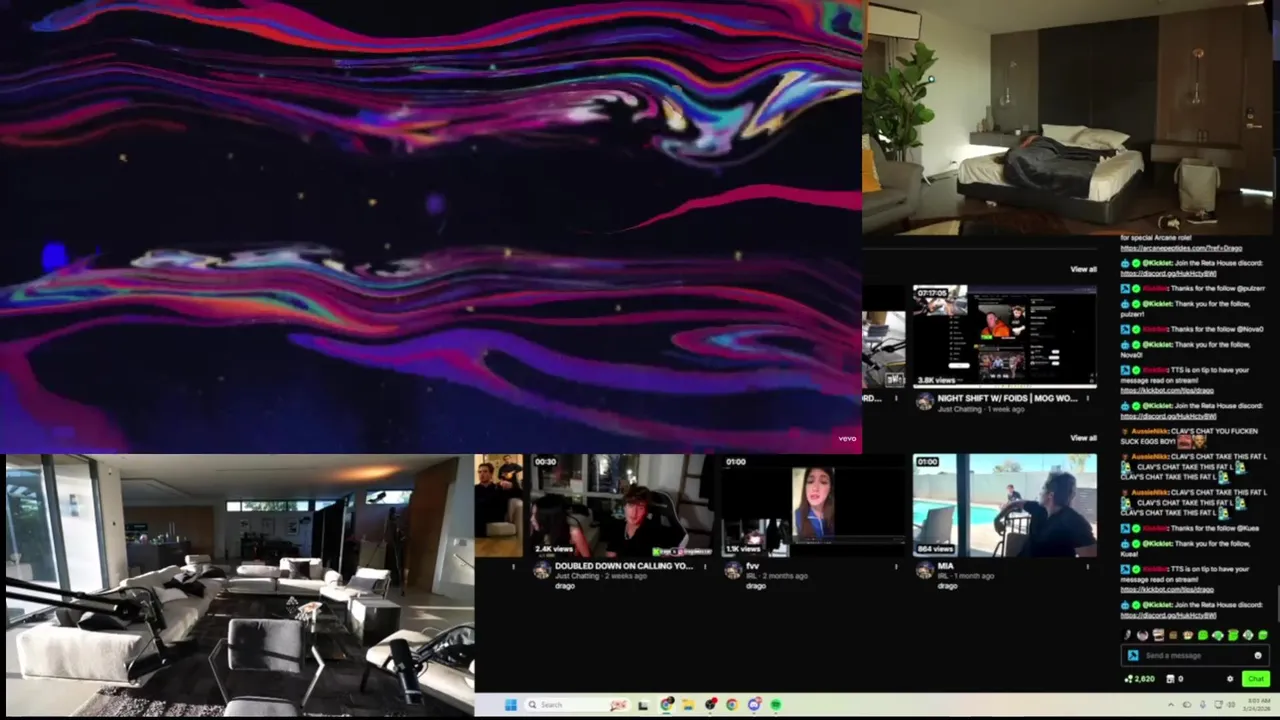Open the NIGHT SHIFT W/ FOIDS title

[1007, 398]
